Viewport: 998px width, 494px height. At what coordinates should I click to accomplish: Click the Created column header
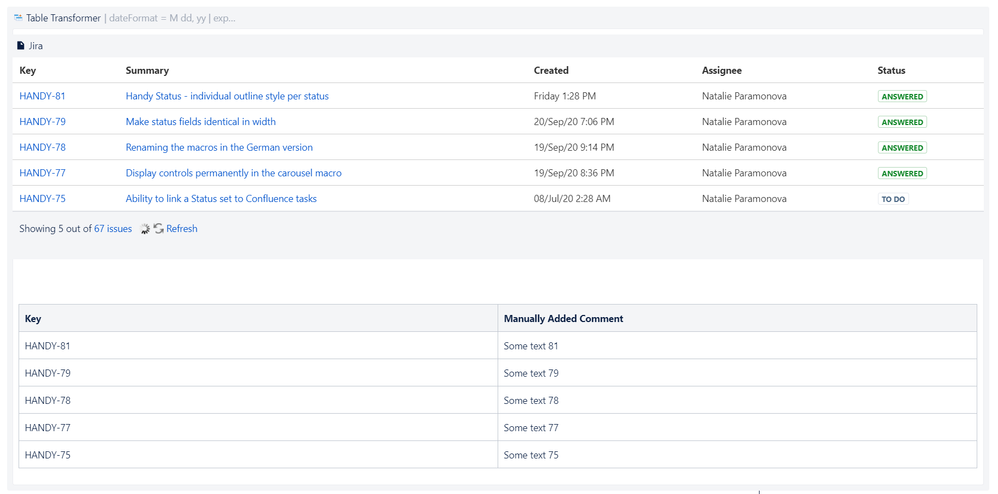click(x=551, y=71)
